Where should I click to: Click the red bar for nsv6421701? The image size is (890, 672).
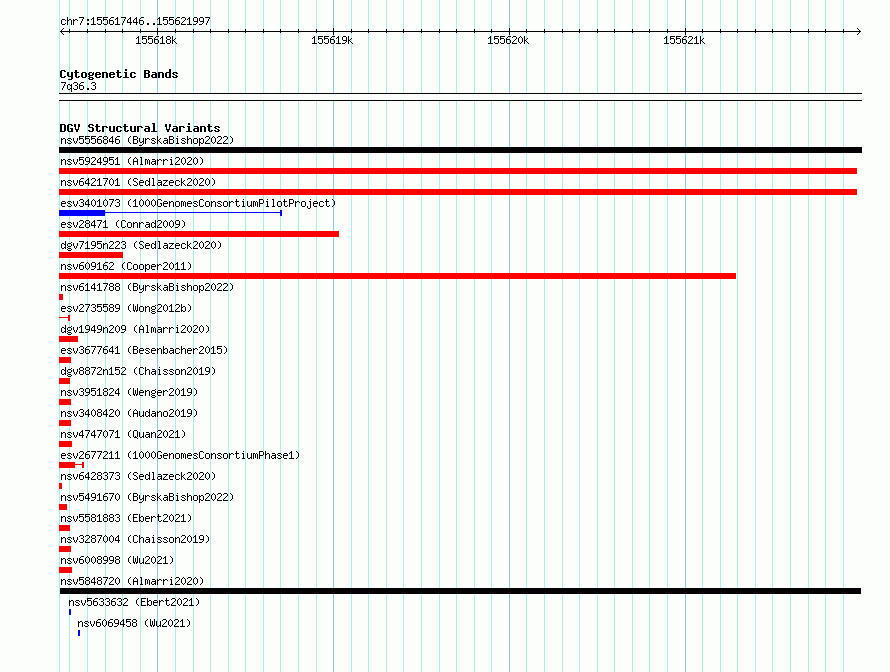[x=458, y=192]
